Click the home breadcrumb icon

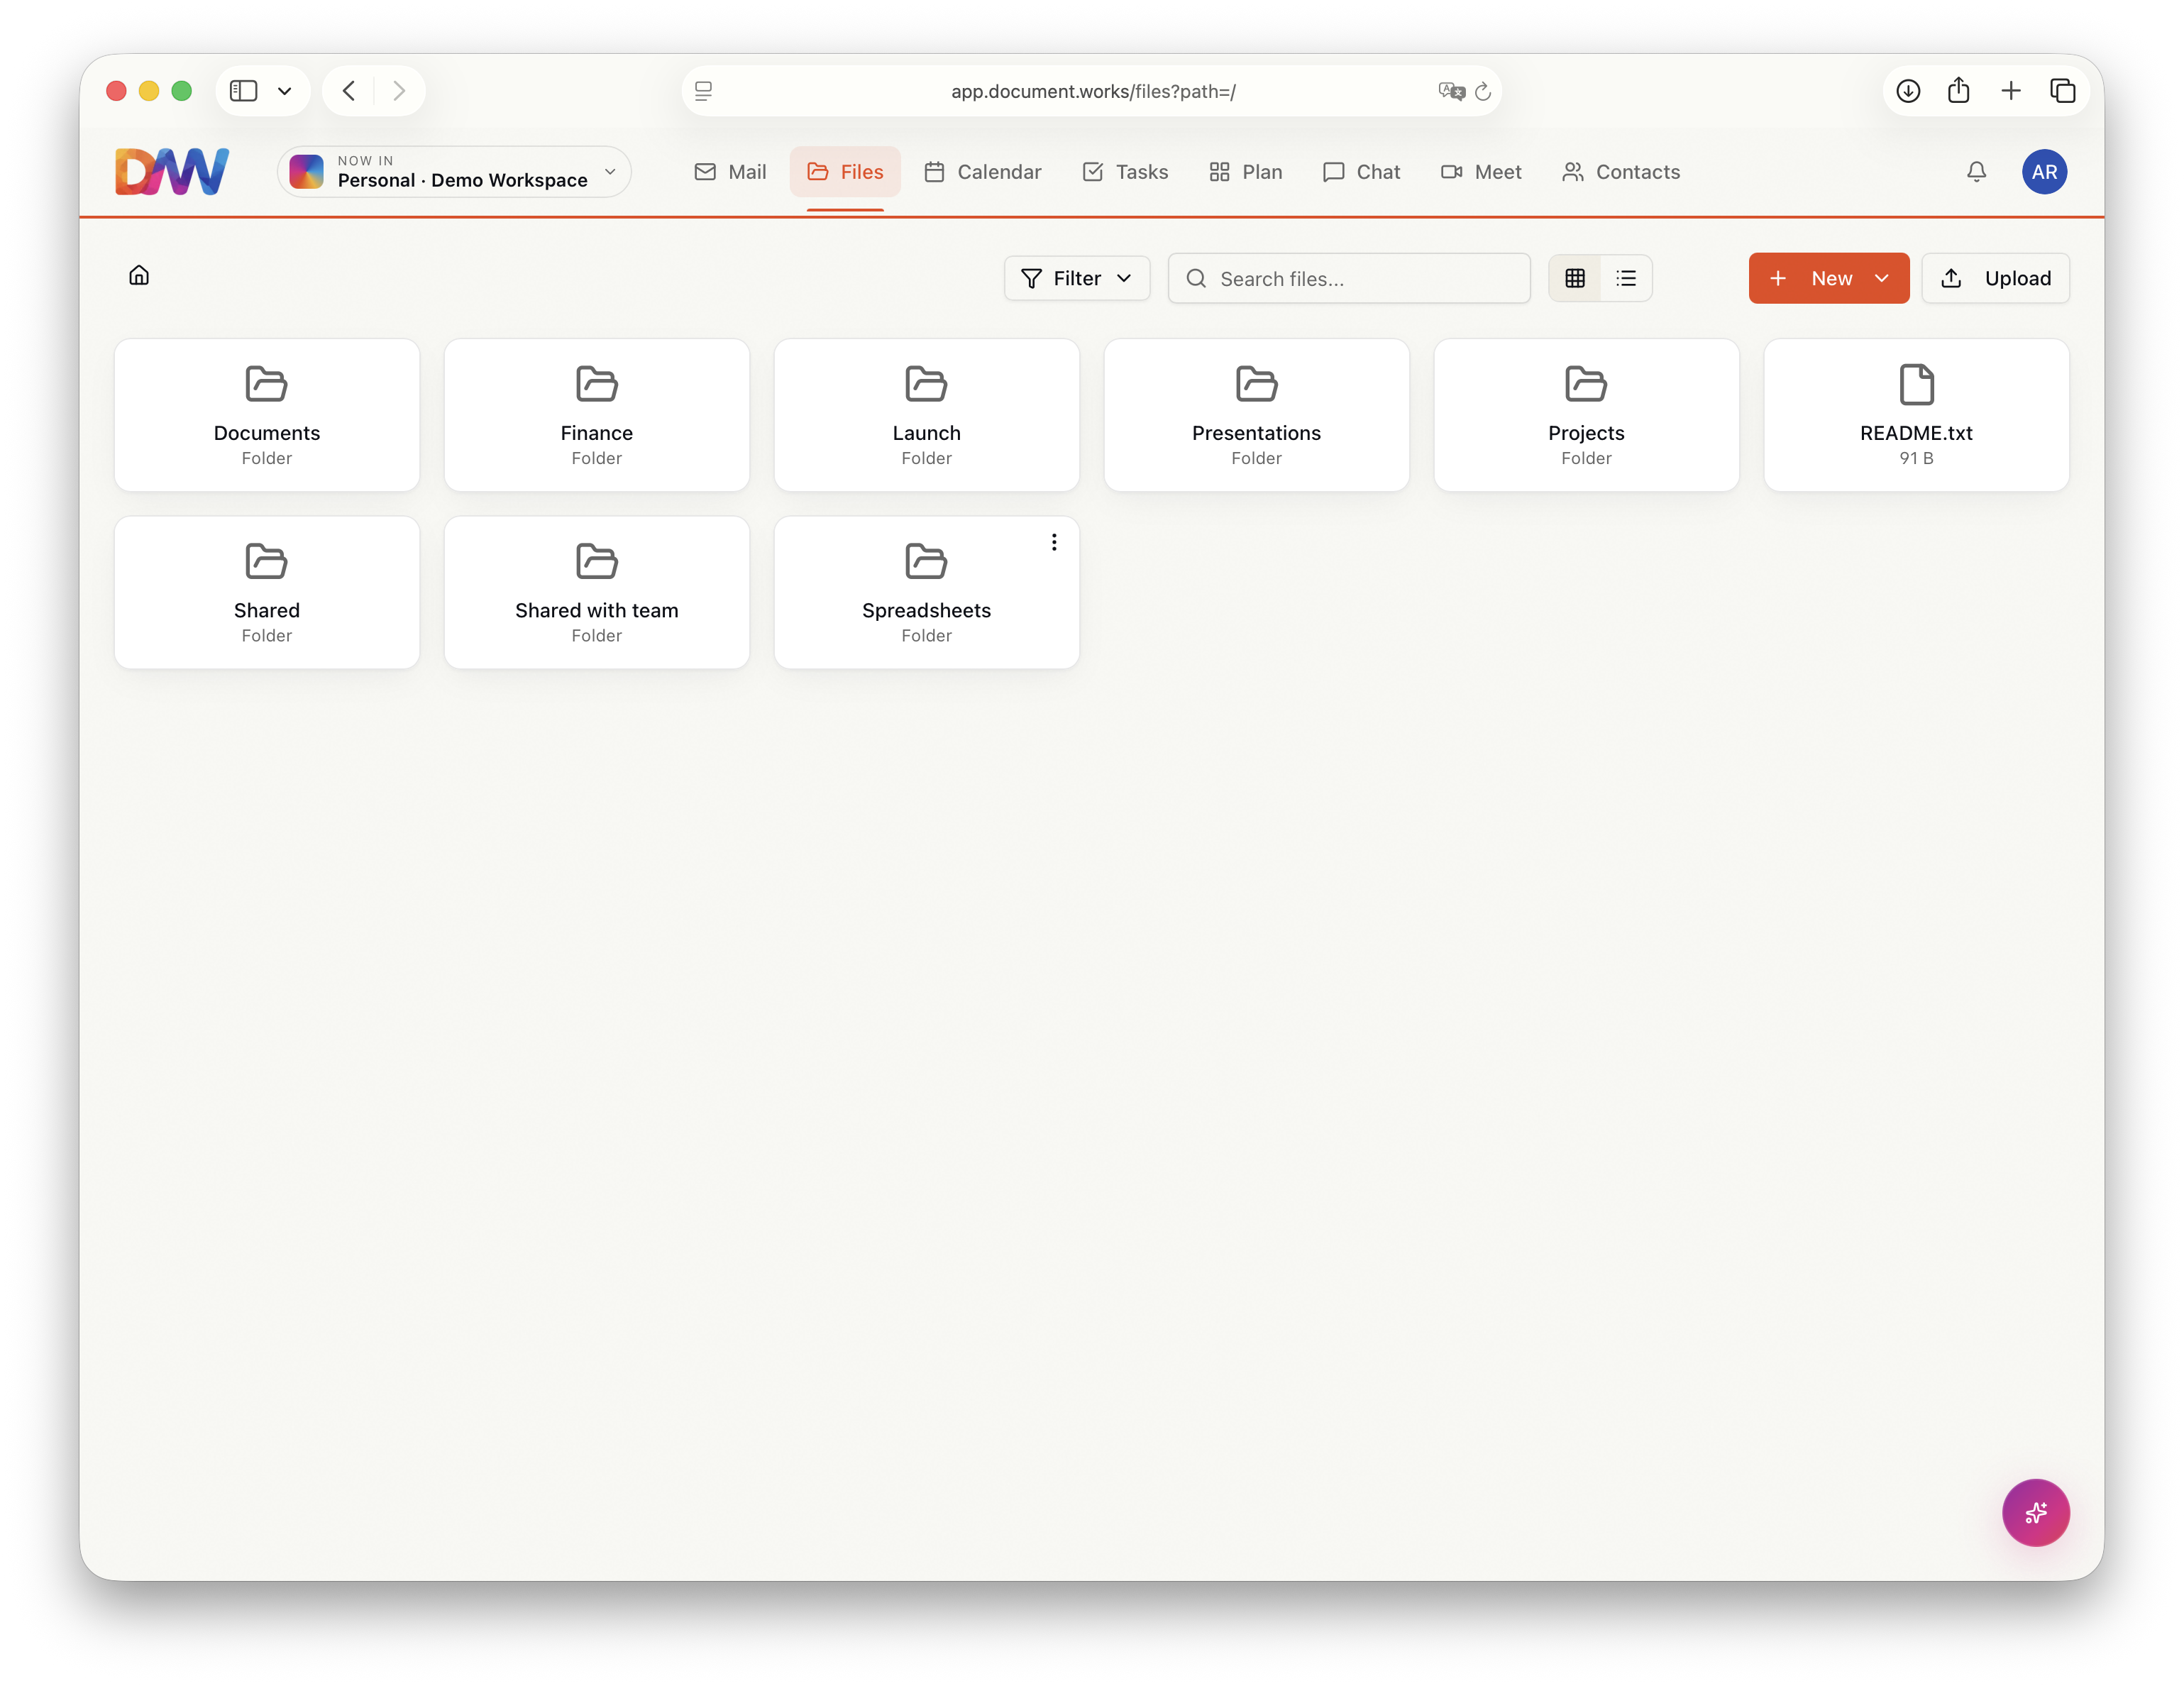(139, 275)
